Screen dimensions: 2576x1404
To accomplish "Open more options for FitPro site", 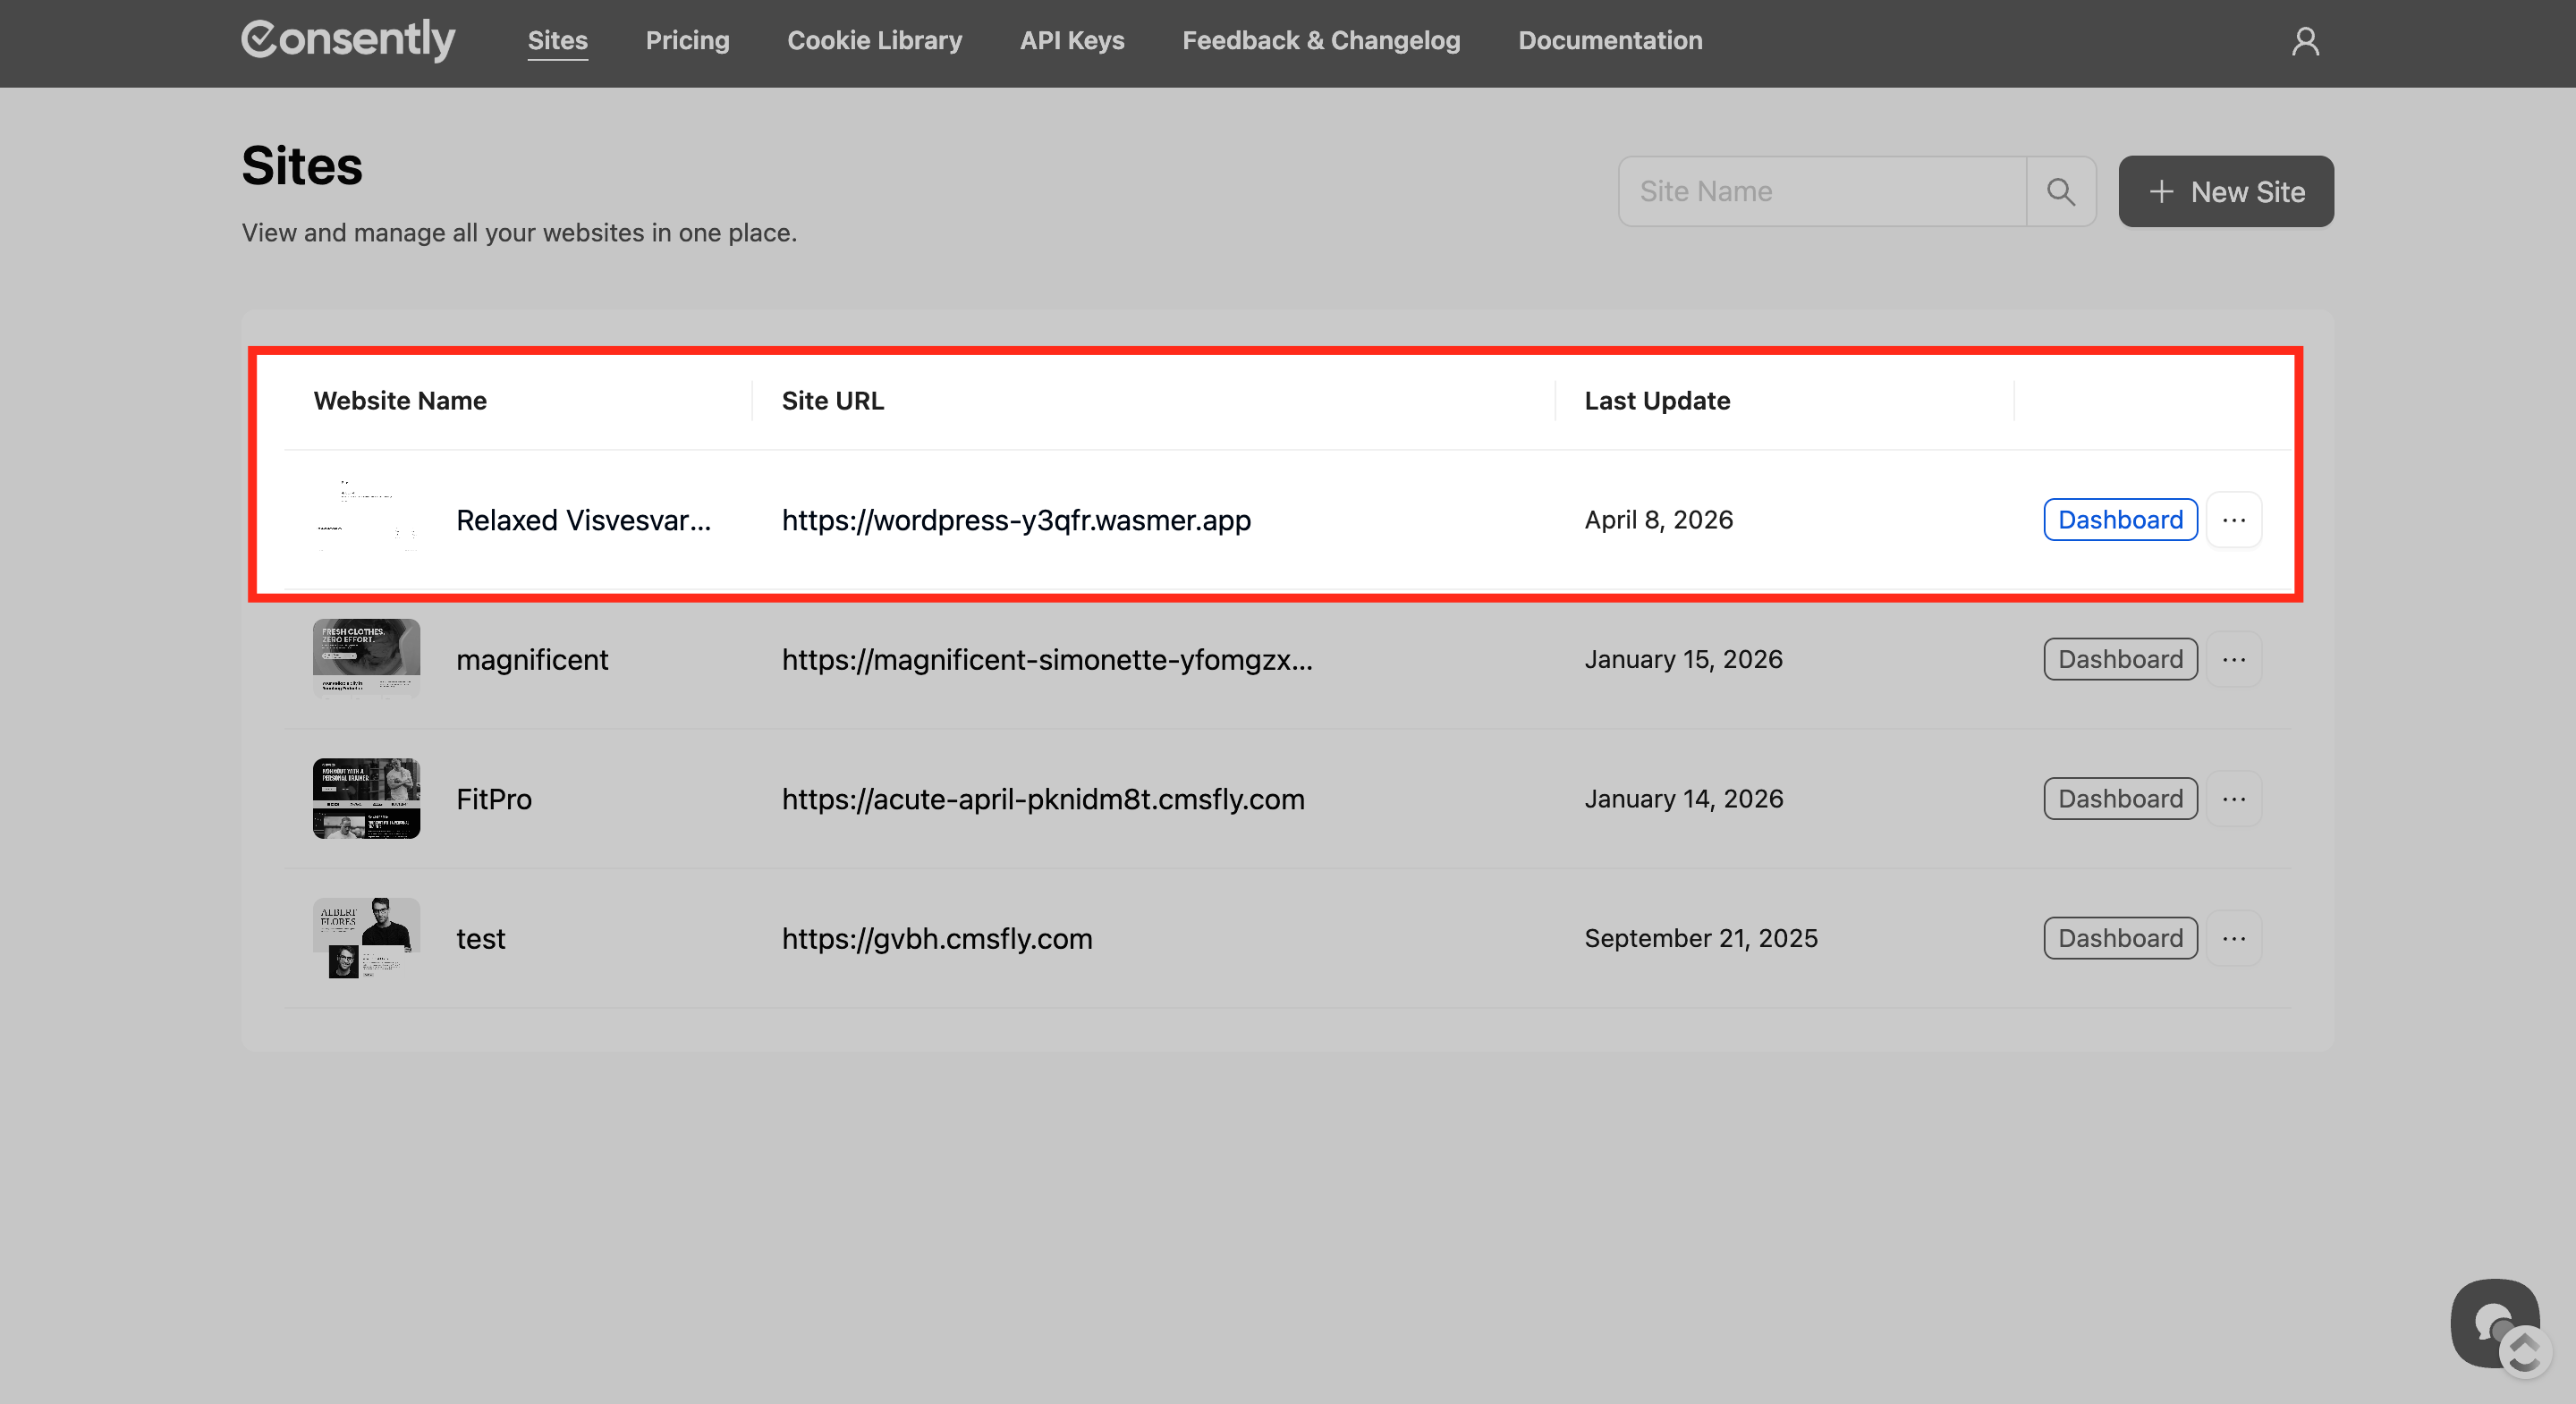I will 2233,799.
